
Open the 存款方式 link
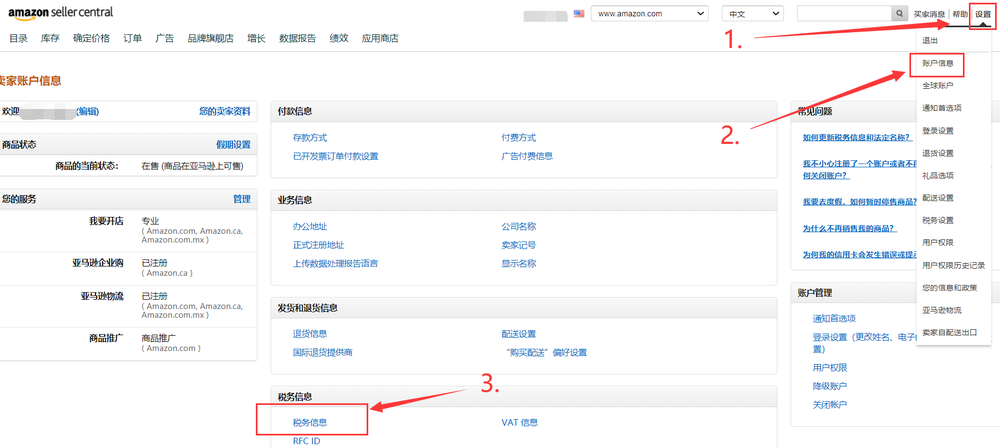pyautogui.click(x=310, y=138)
